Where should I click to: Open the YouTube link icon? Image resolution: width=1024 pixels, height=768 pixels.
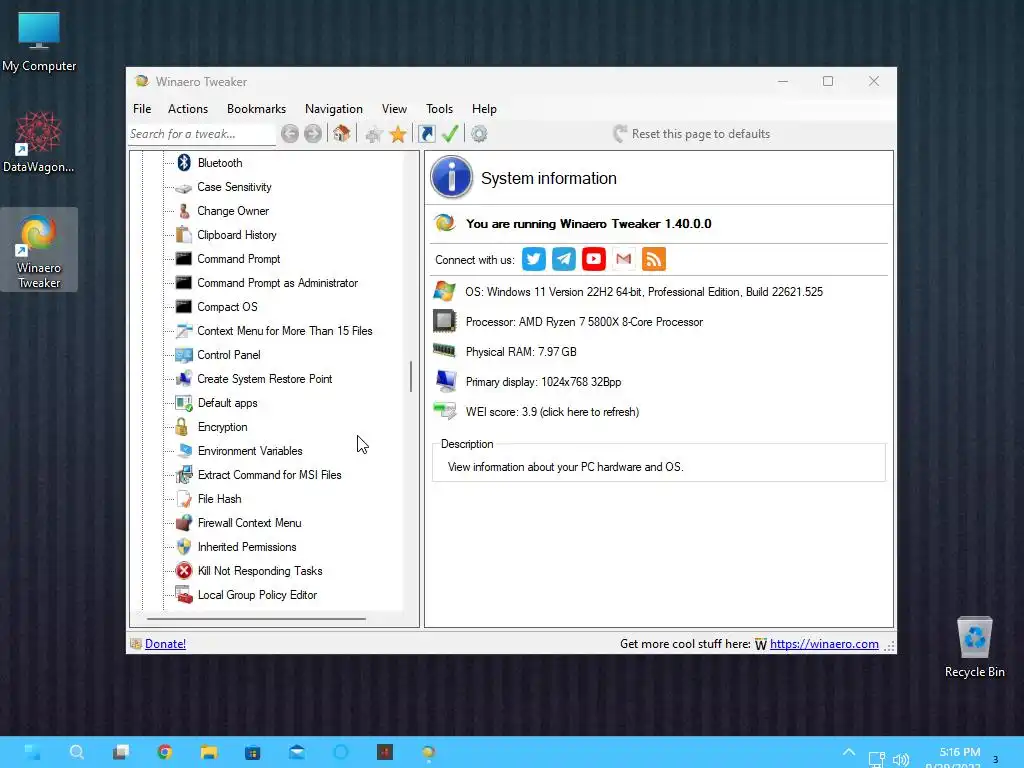point(594,259)
